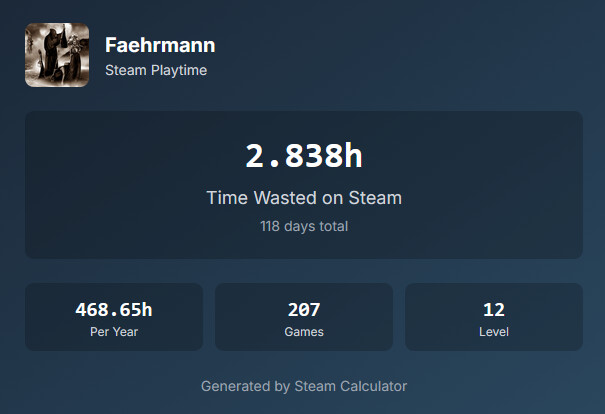605x414 pixels.
Task: Open the Generated by Steam Calculator credit
Action: [304, 385]
